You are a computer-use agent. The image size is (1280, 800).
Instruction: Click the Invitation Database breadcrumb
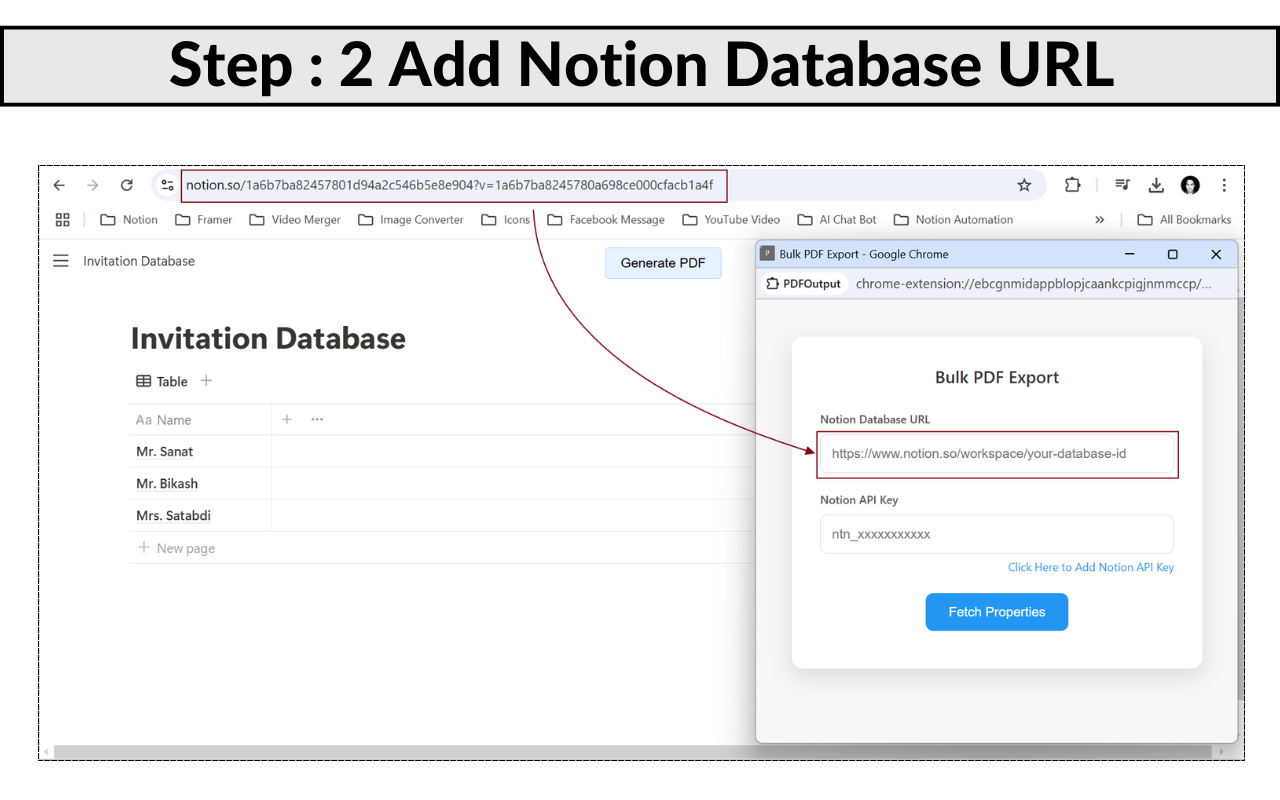139,261
